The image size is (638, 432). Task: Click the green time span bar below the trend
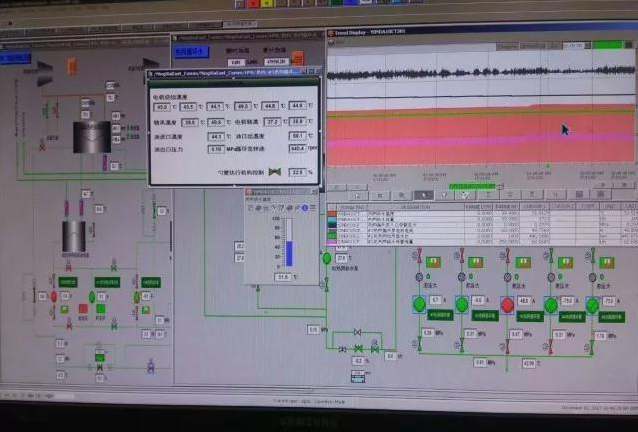(472, 186)
